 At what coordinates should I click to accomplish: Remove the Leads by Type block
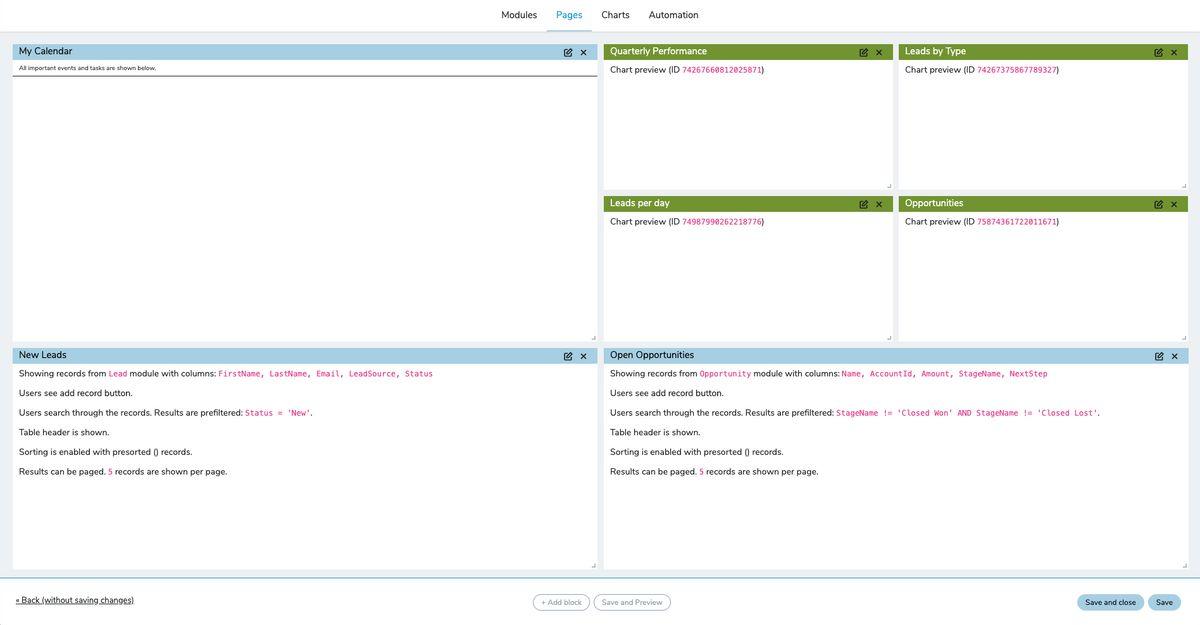pyautogui.click(x=1174, y=52)
